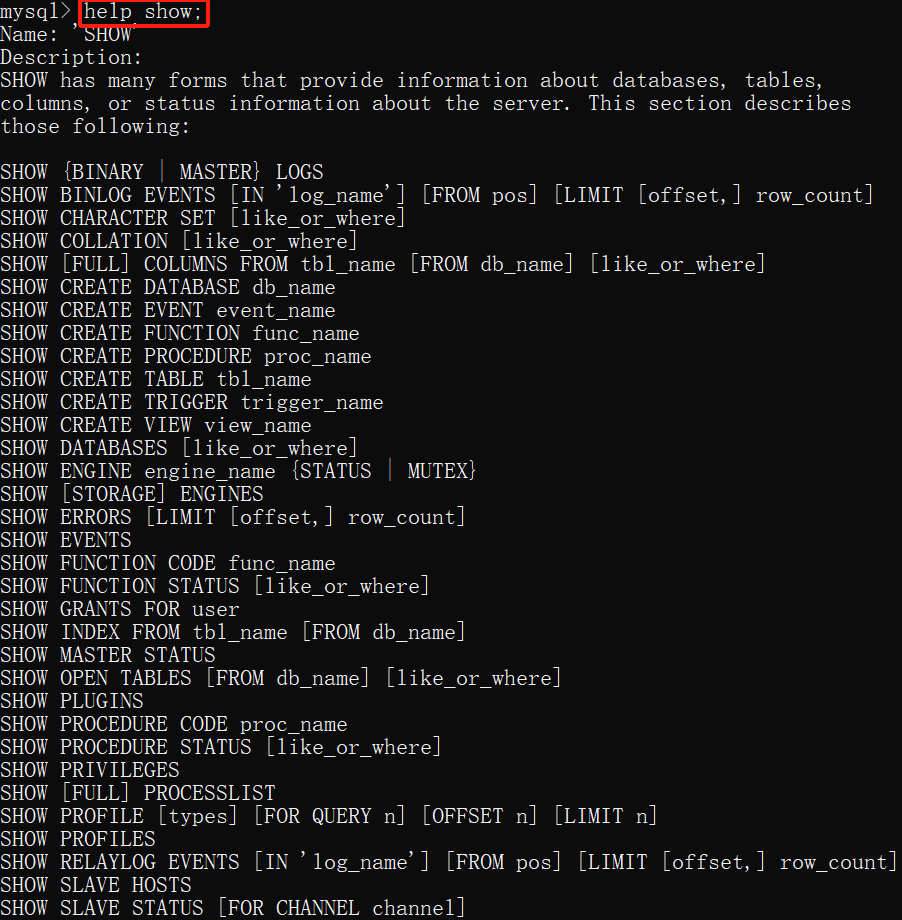902x920 pixels.
Task: Click the highlighted 'help show;' command
Action: (x=144, y=12)
